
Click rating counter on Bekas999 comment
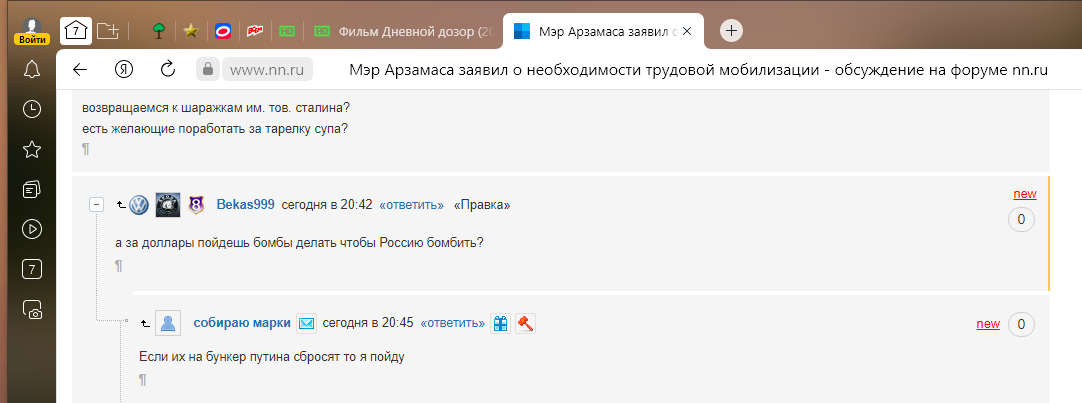tap(1021, 220)
